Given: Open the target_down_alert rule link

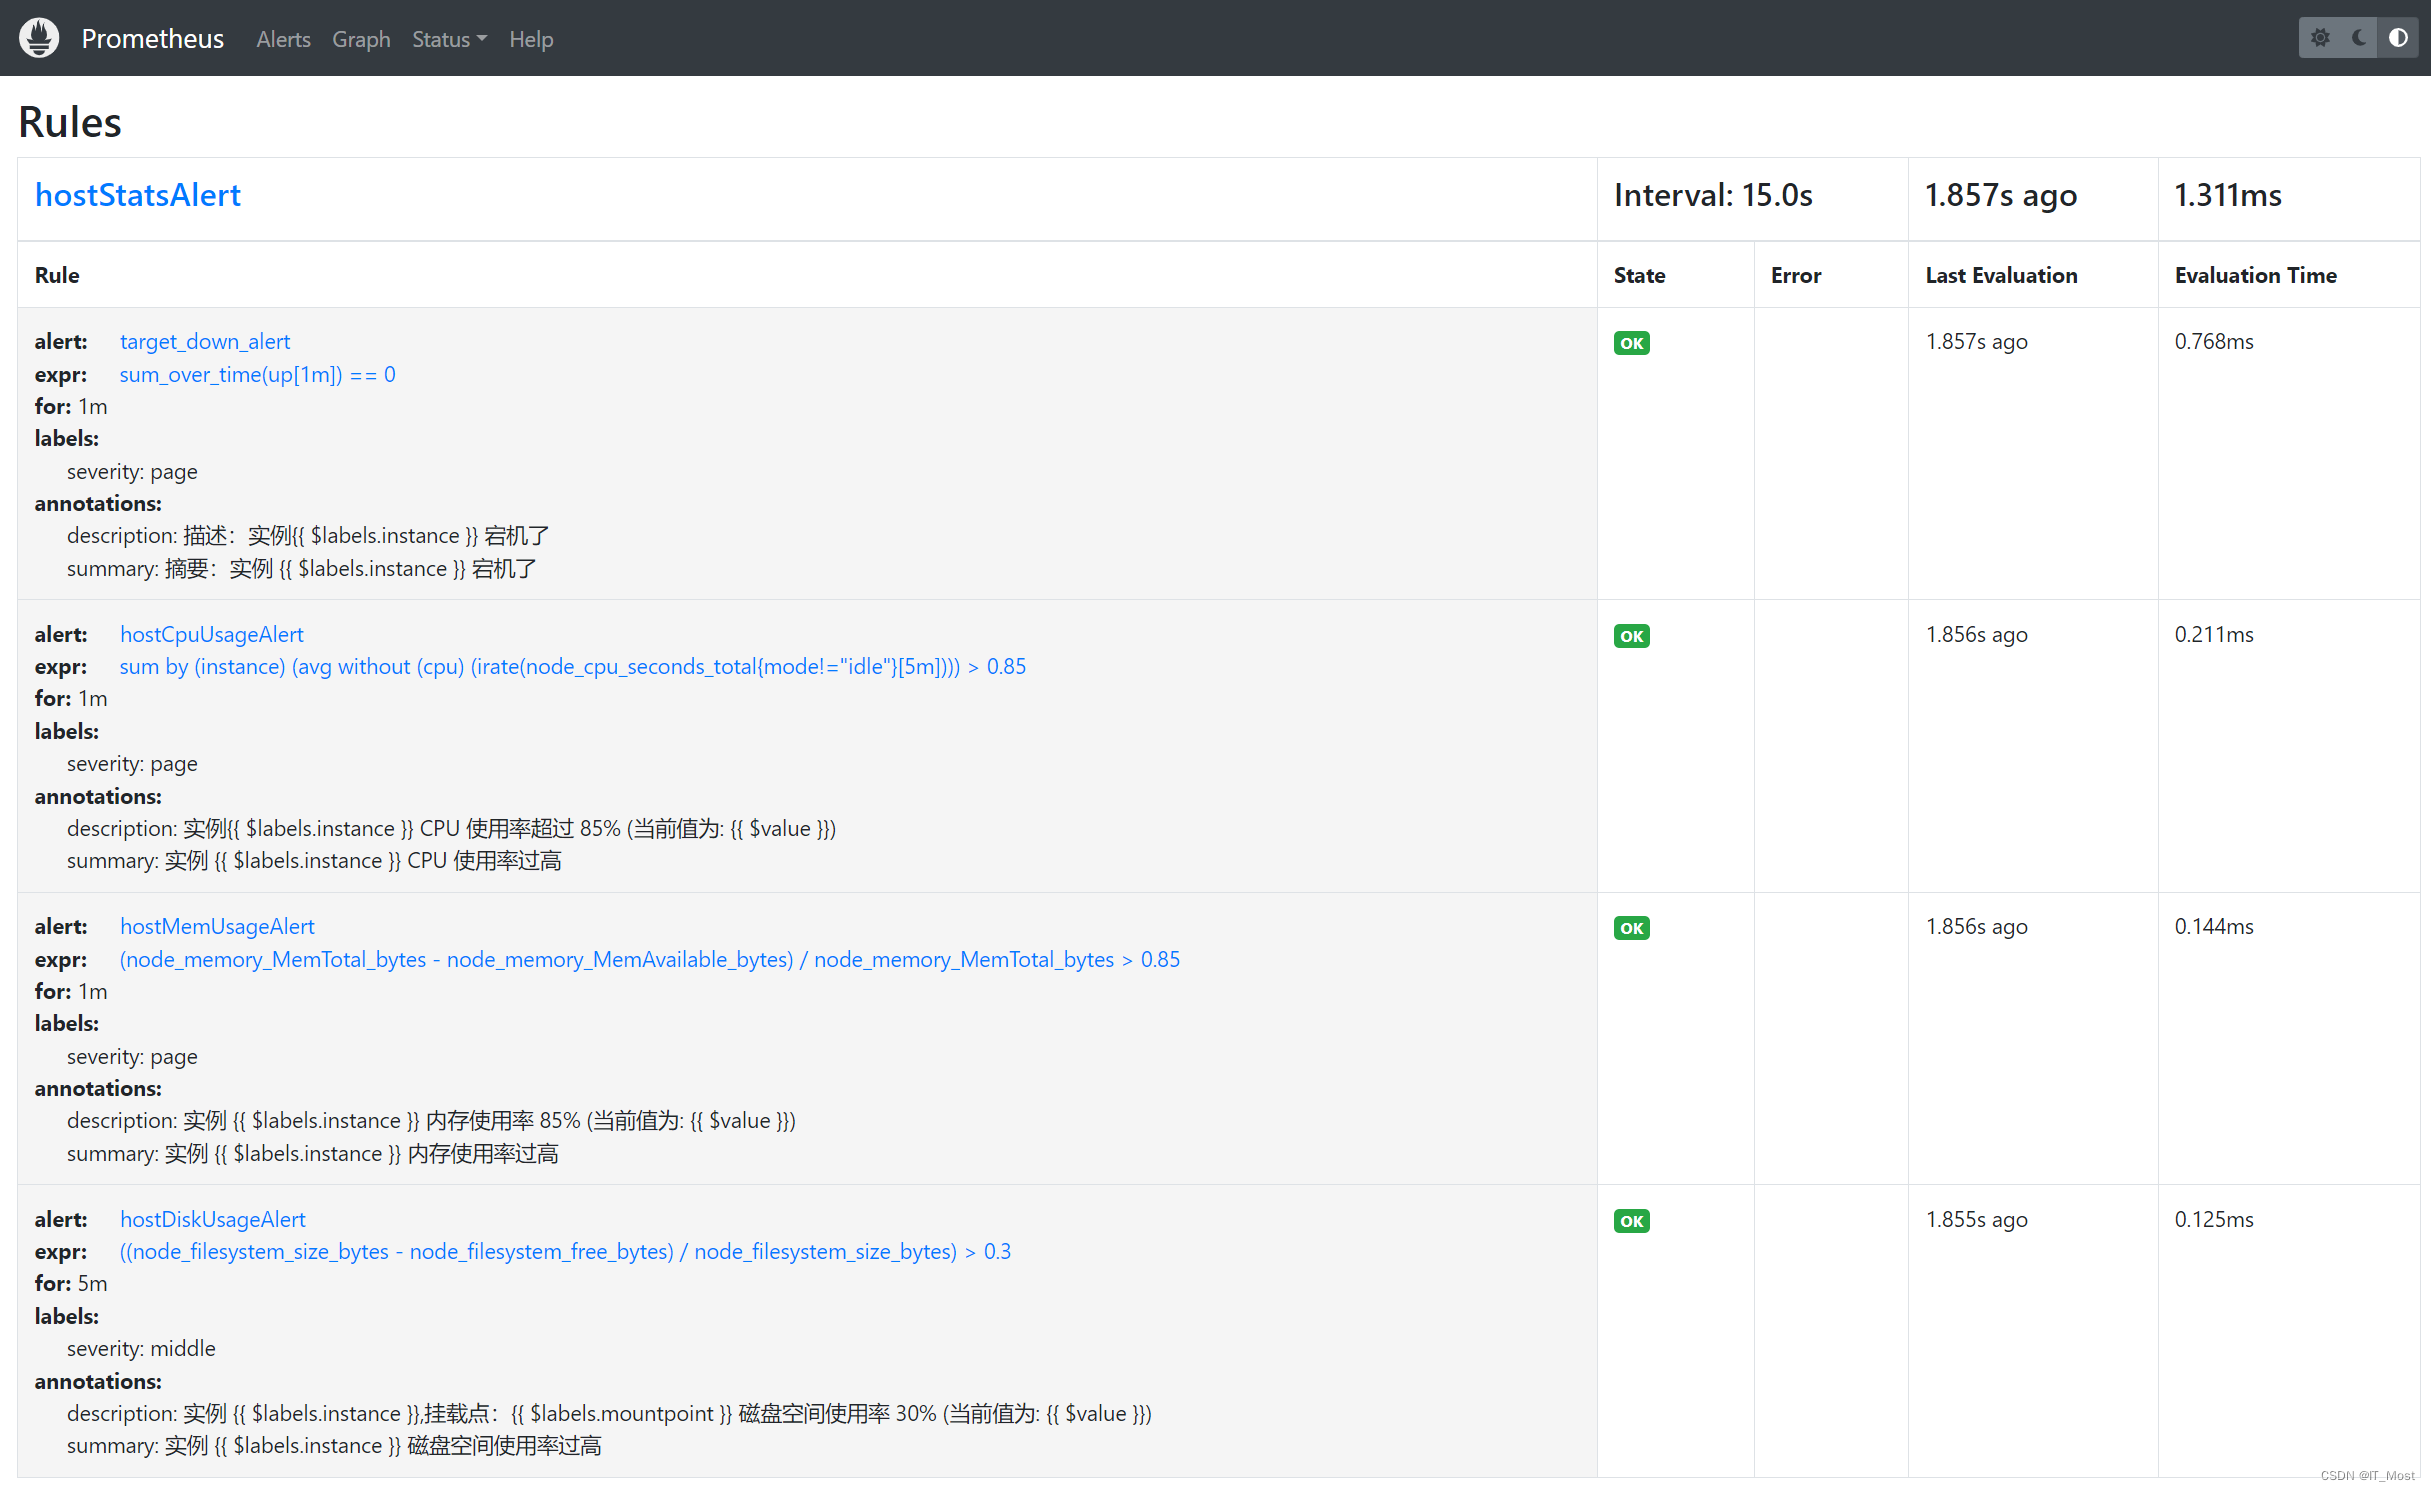Looking at the screenshot, I should point(205,342).
